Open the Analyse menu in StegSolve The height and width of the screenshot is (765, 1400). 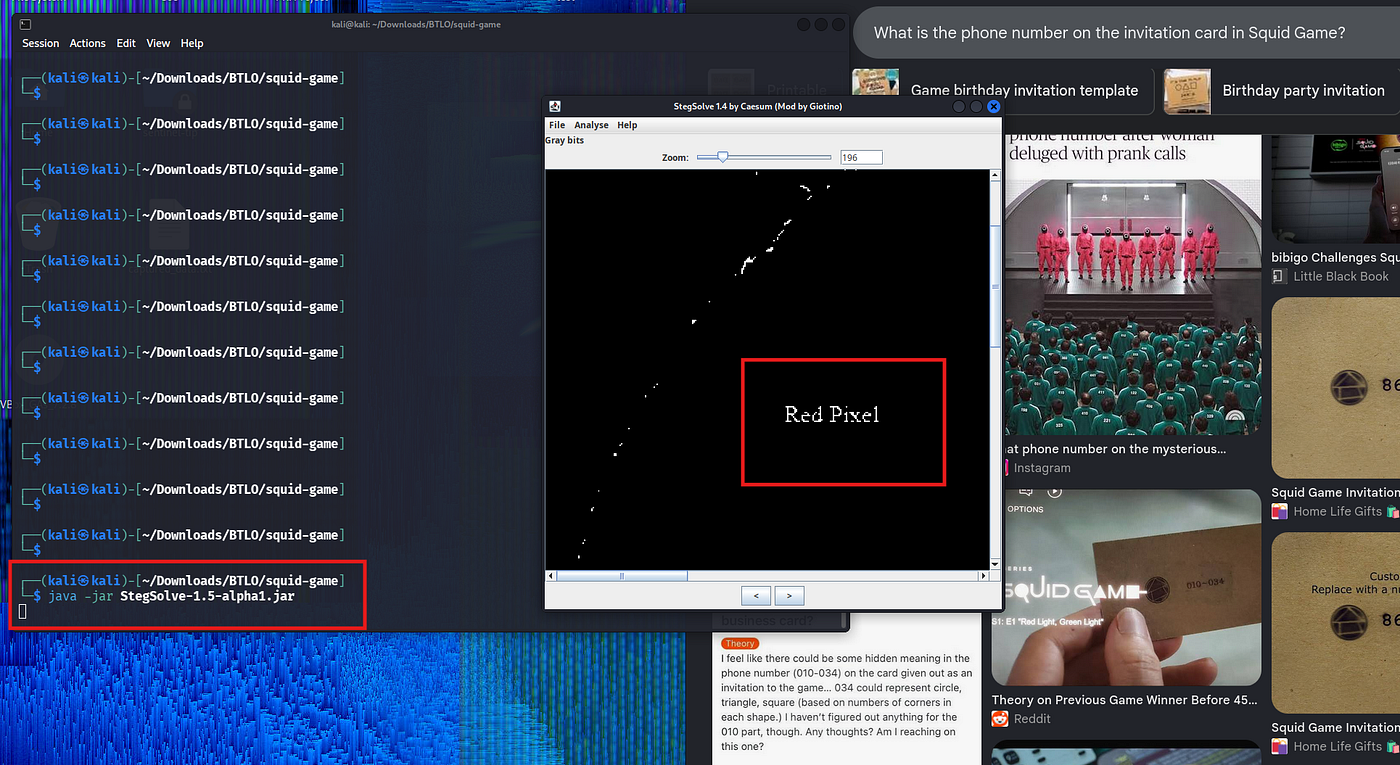tap(591, 125)
